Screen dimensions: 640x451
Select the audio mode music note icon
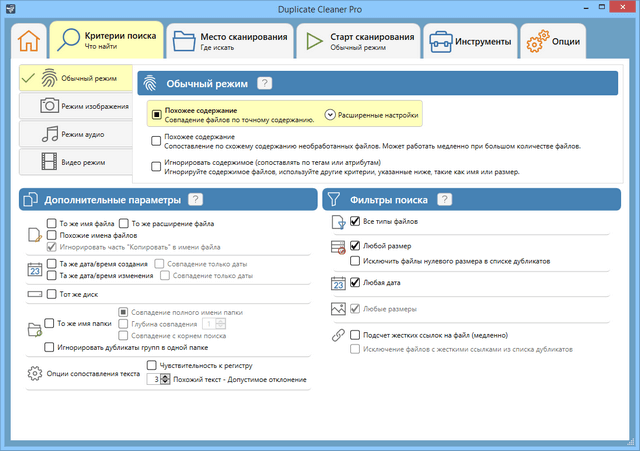[x=47, y=133]
